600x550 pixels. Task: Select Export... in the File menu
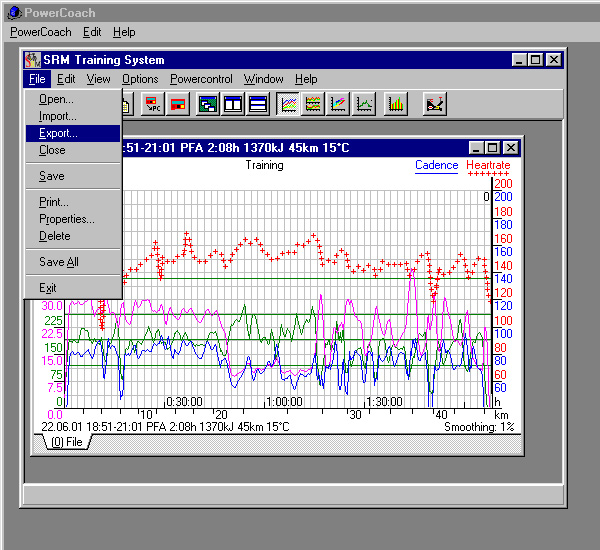point(73,133)
